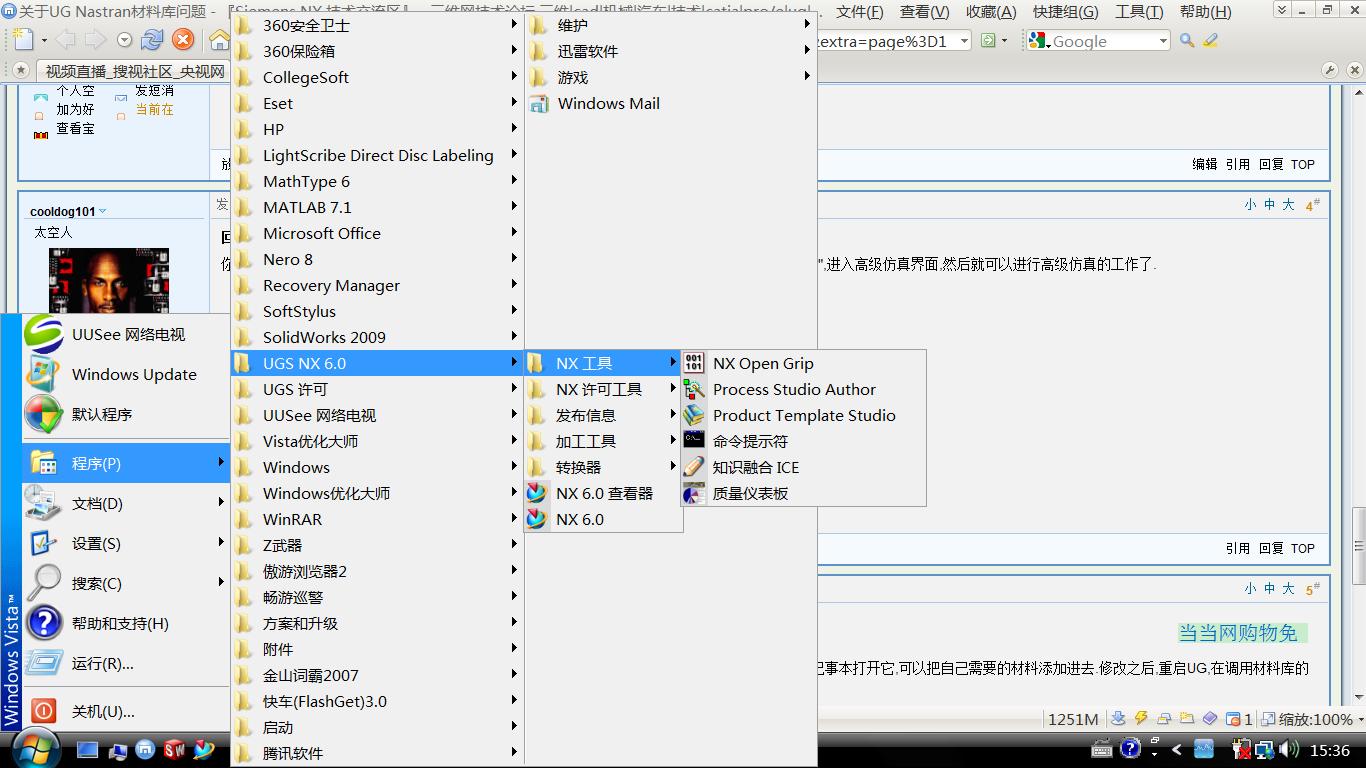Viewport: 1366px width, 768px height.
Task: Click 回复 link in post 4
Action: coord(1271,548)
